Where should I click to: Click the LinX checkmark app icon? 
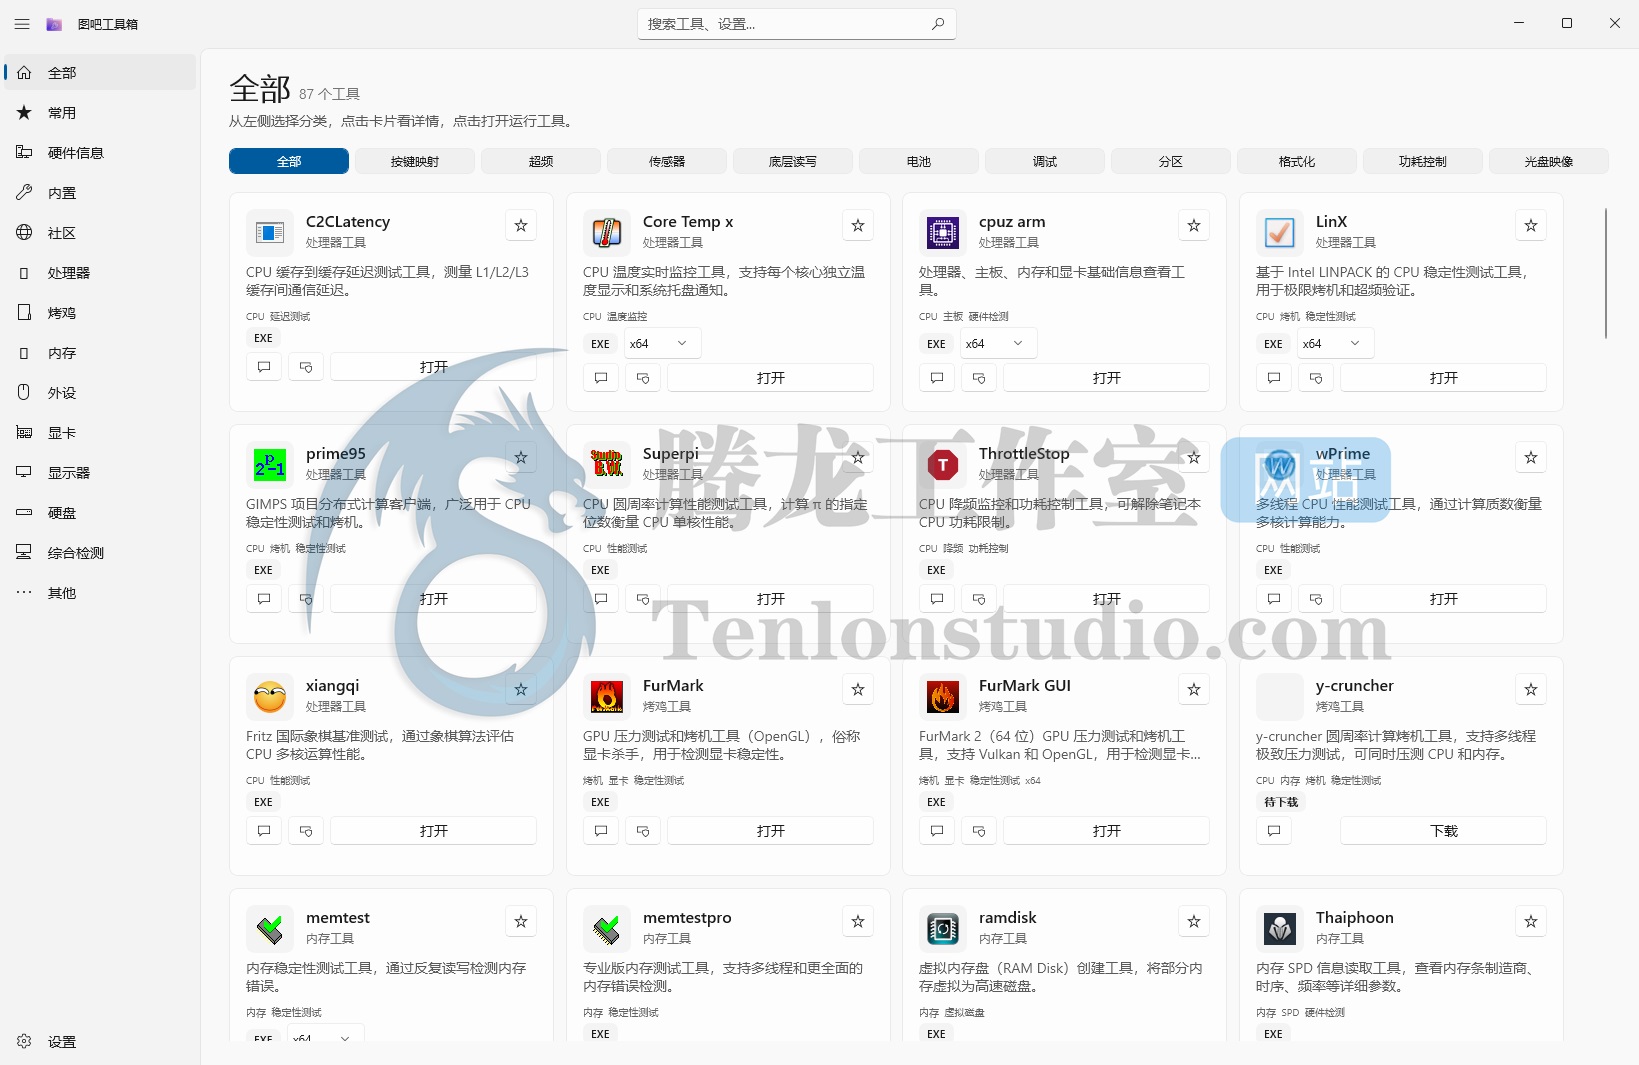pos(1280,233)
